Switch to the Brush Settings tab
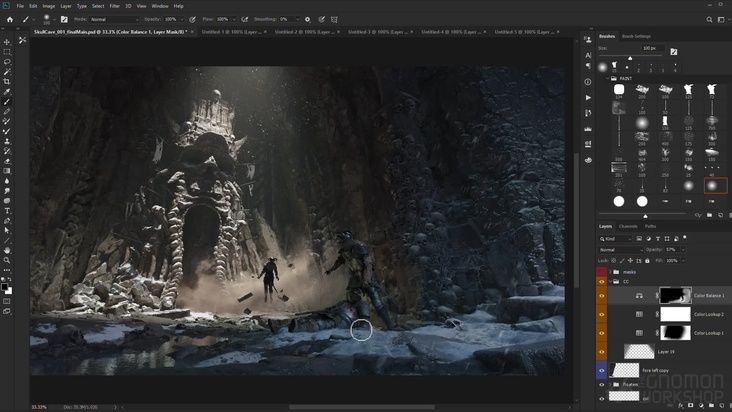The height and width of the screenshot is (412, 732). click(636, 36)
